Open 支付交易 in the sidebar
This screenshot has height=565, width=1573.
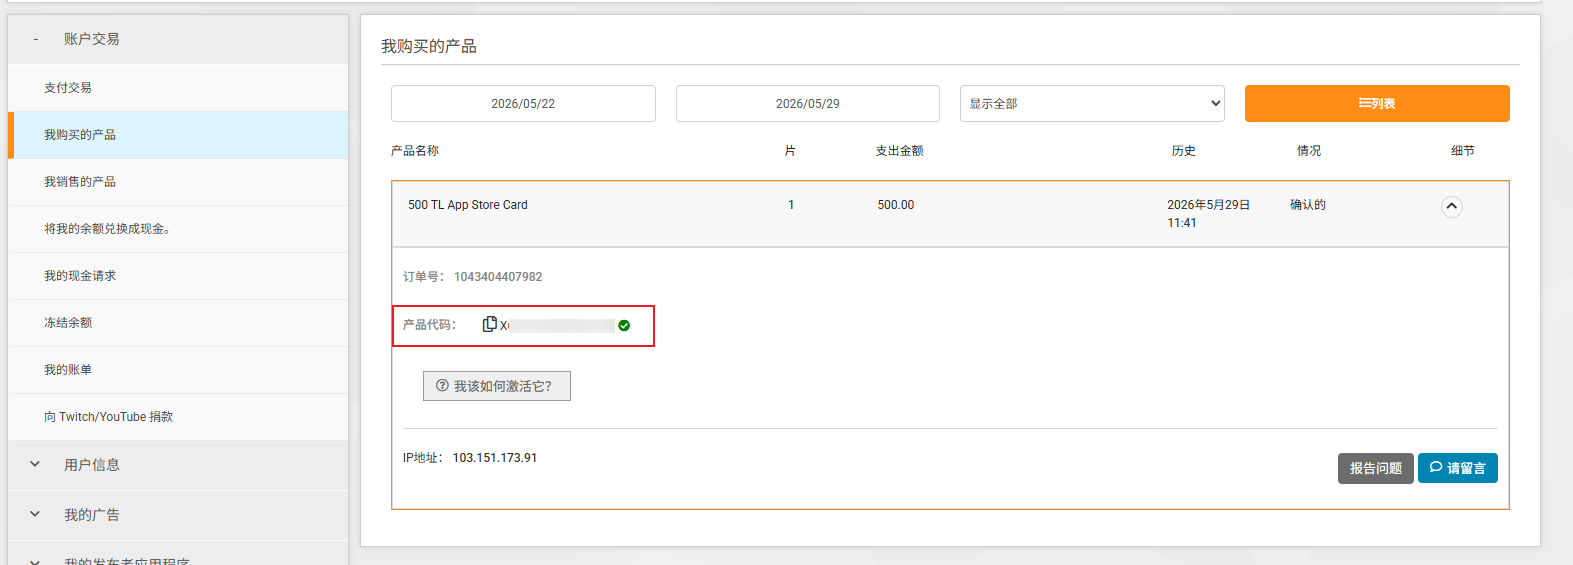click(x=178, y=88)
